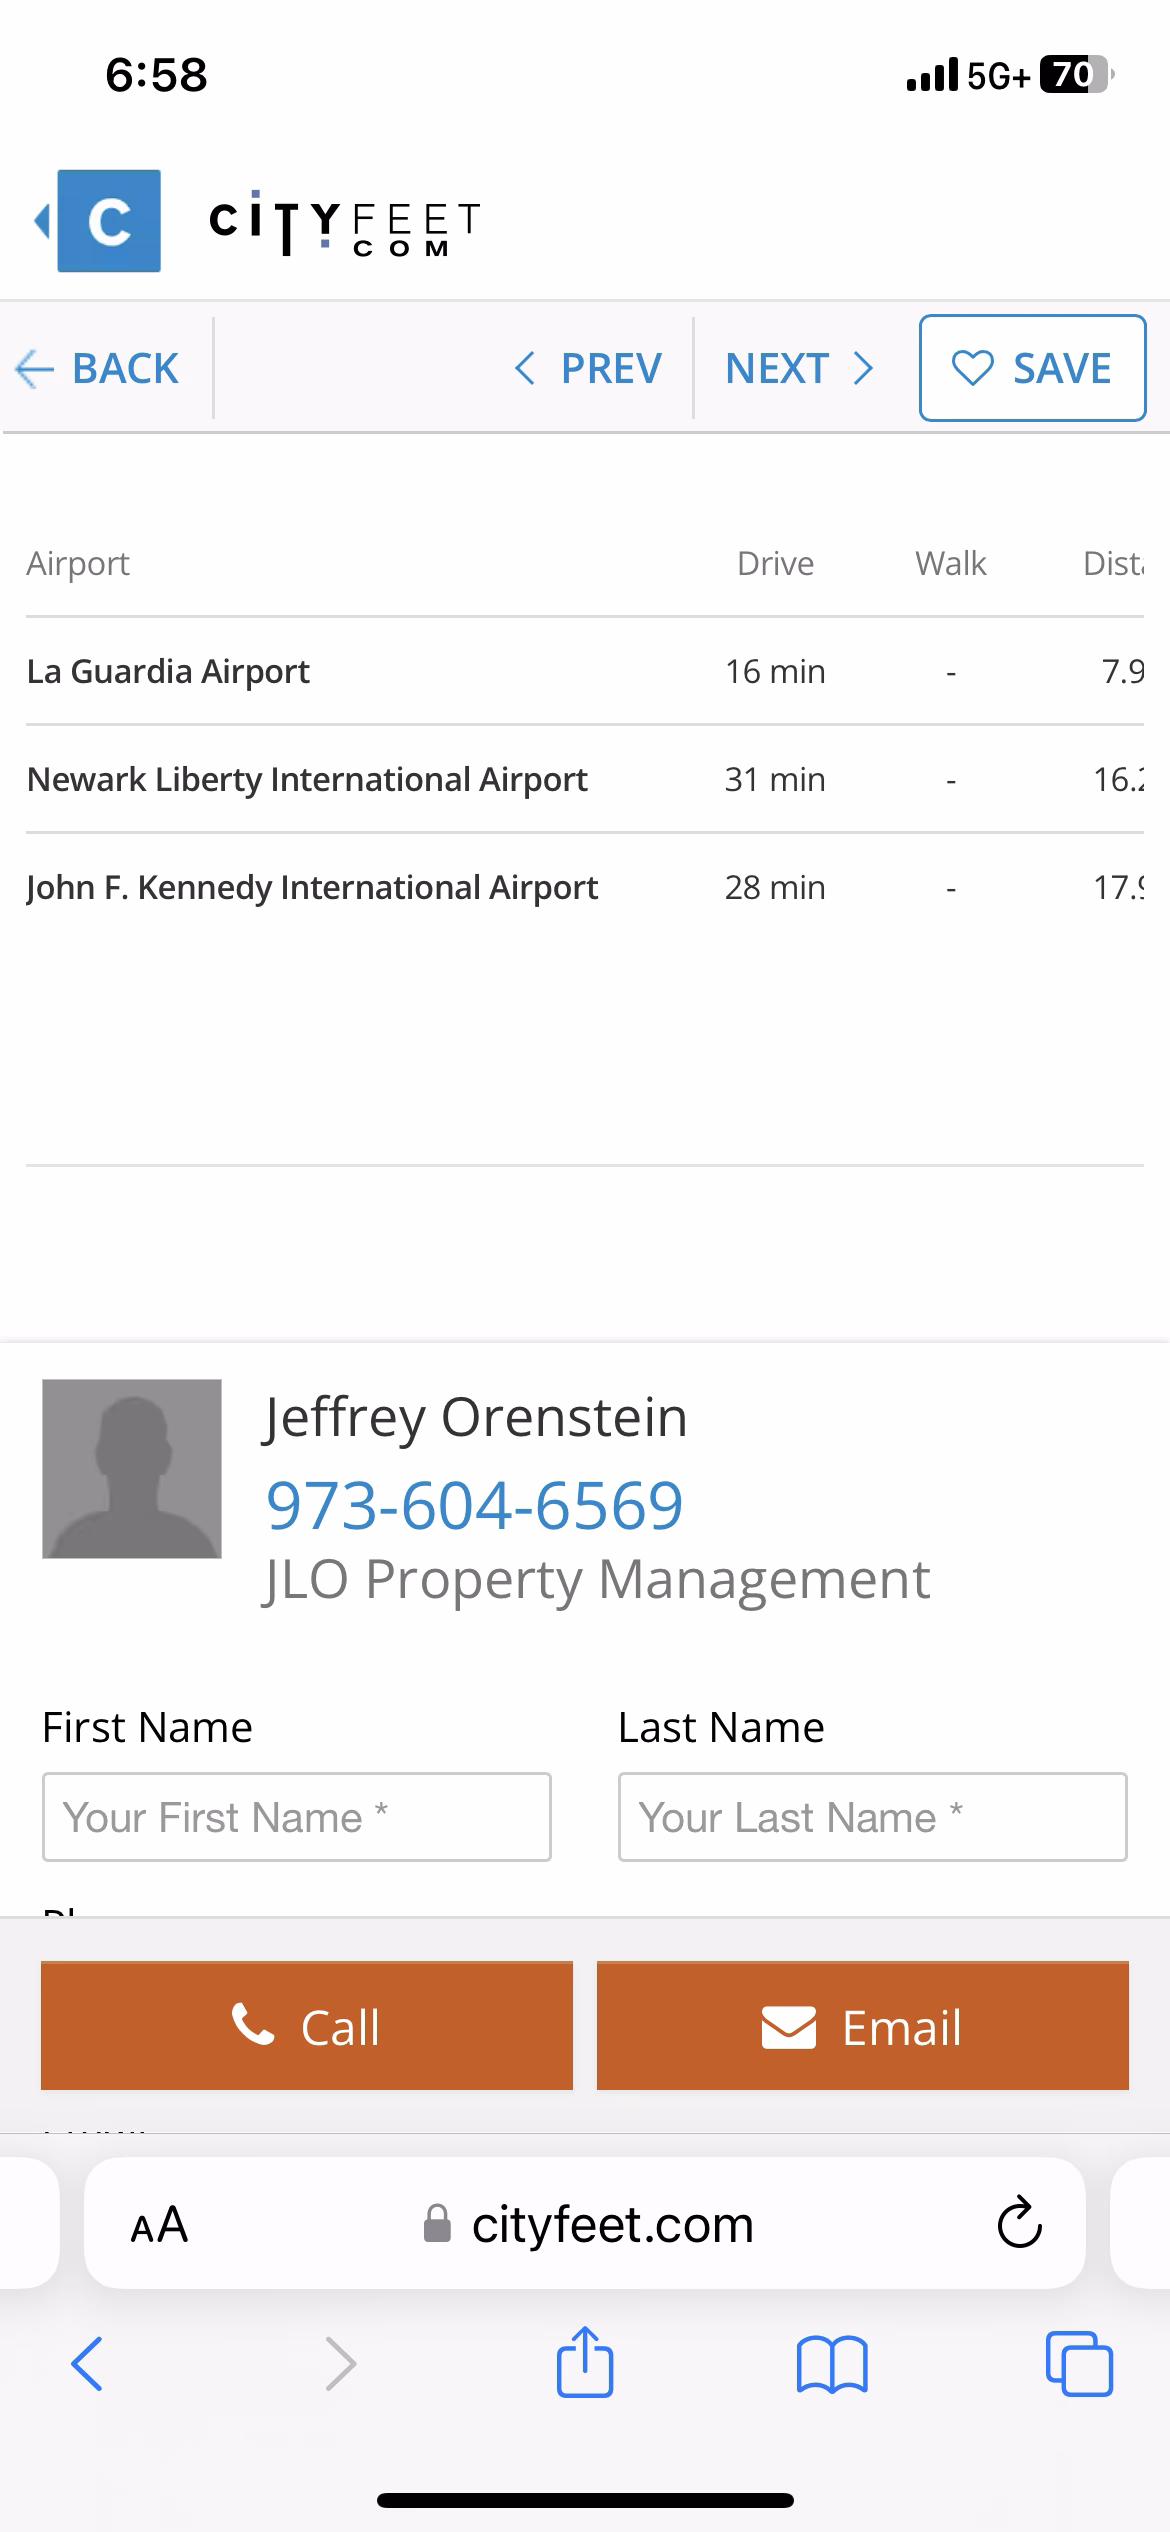Viewport: 1170px width, 2532px height.
Task: Open the AA text size menu
Action: pyautogui.click(x=159, y=2224)
